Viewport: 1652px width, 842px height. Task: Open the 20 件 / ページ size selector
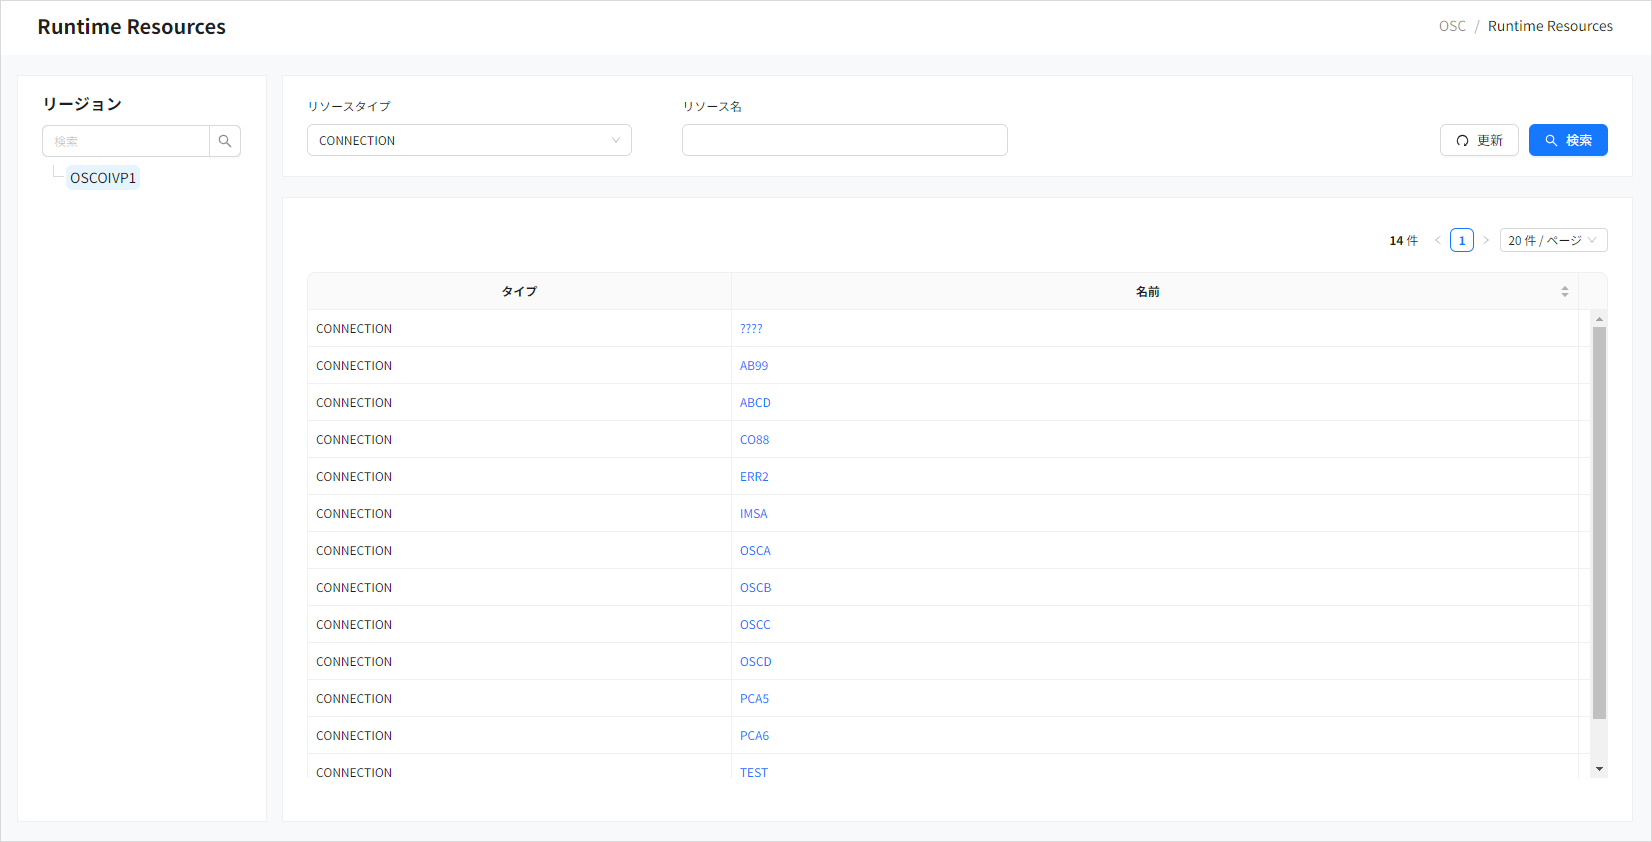1552,240
